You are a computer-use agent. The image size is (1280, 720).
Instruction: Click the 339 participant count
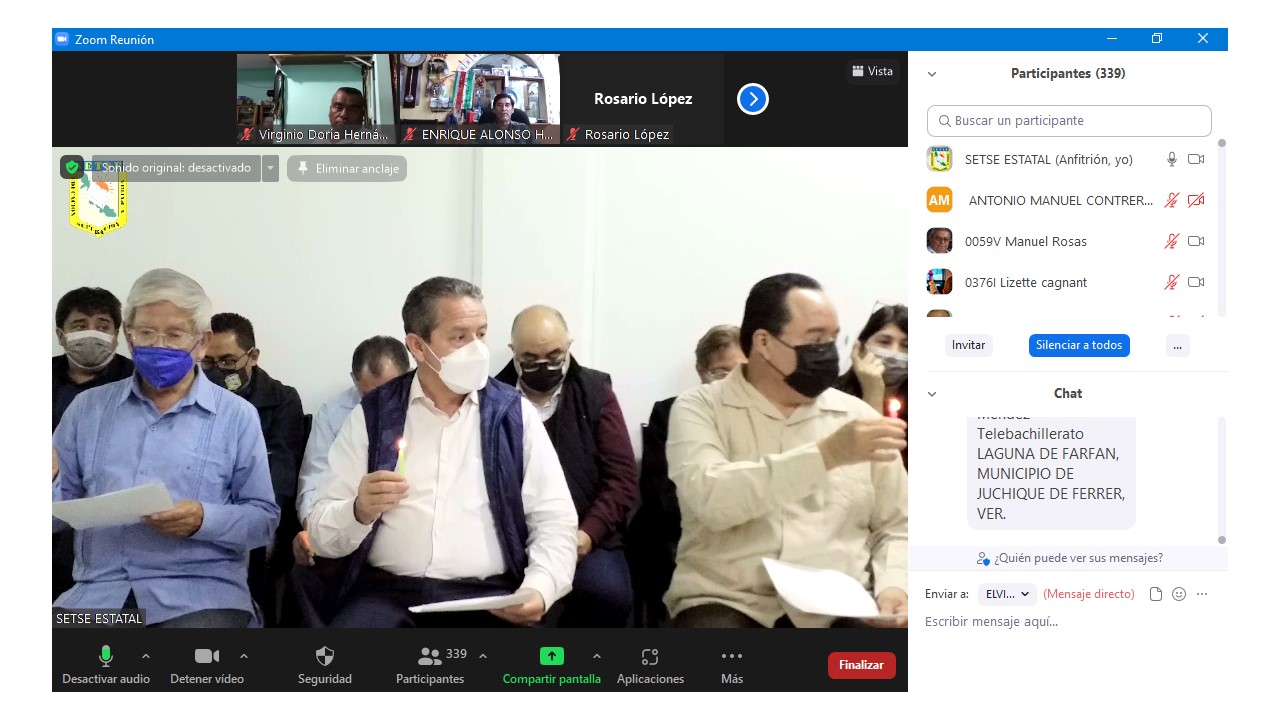click(456, 654)
